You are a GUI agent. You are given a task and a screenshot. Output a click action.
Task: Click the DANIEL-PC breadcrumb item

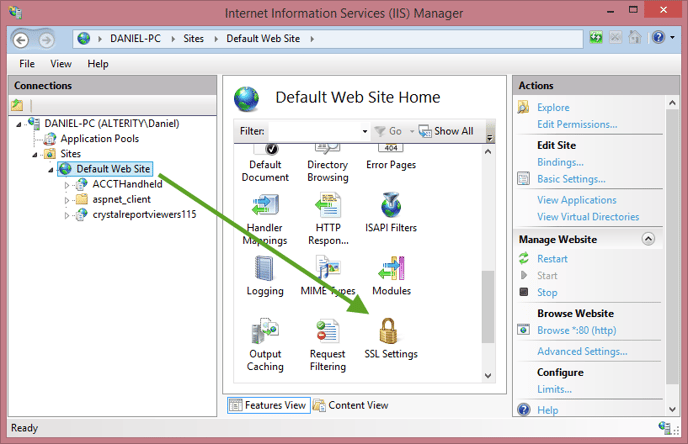click(135, 39)
